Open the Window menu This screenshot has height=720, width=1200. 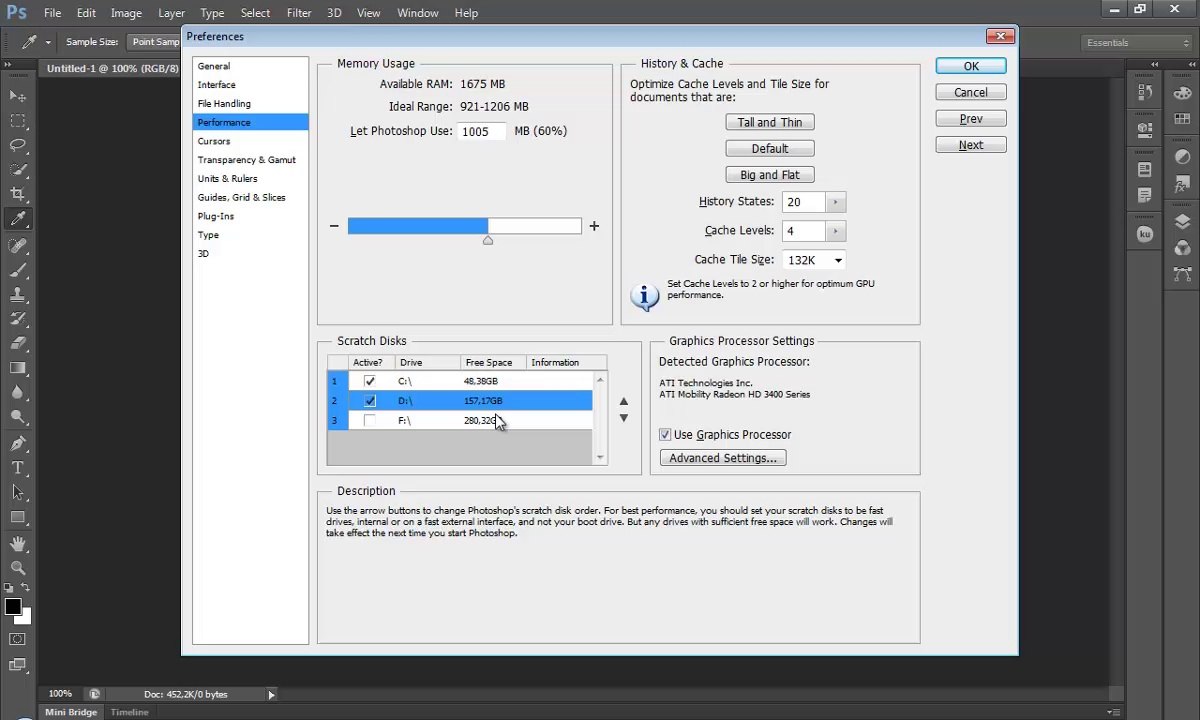click(x=418, y=13)
